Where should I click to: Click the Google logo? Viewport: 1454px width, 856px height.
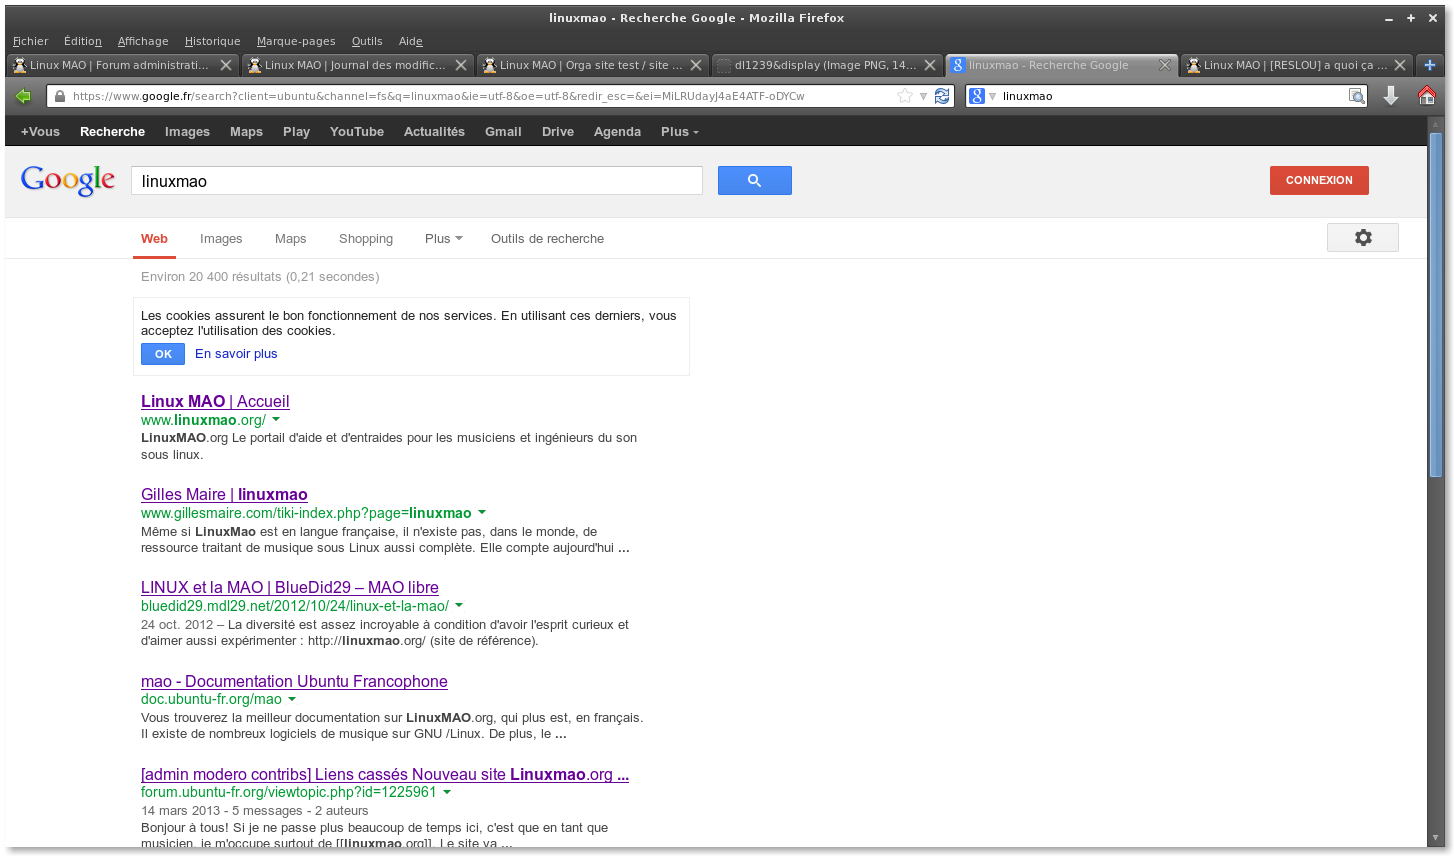(68, 180)
